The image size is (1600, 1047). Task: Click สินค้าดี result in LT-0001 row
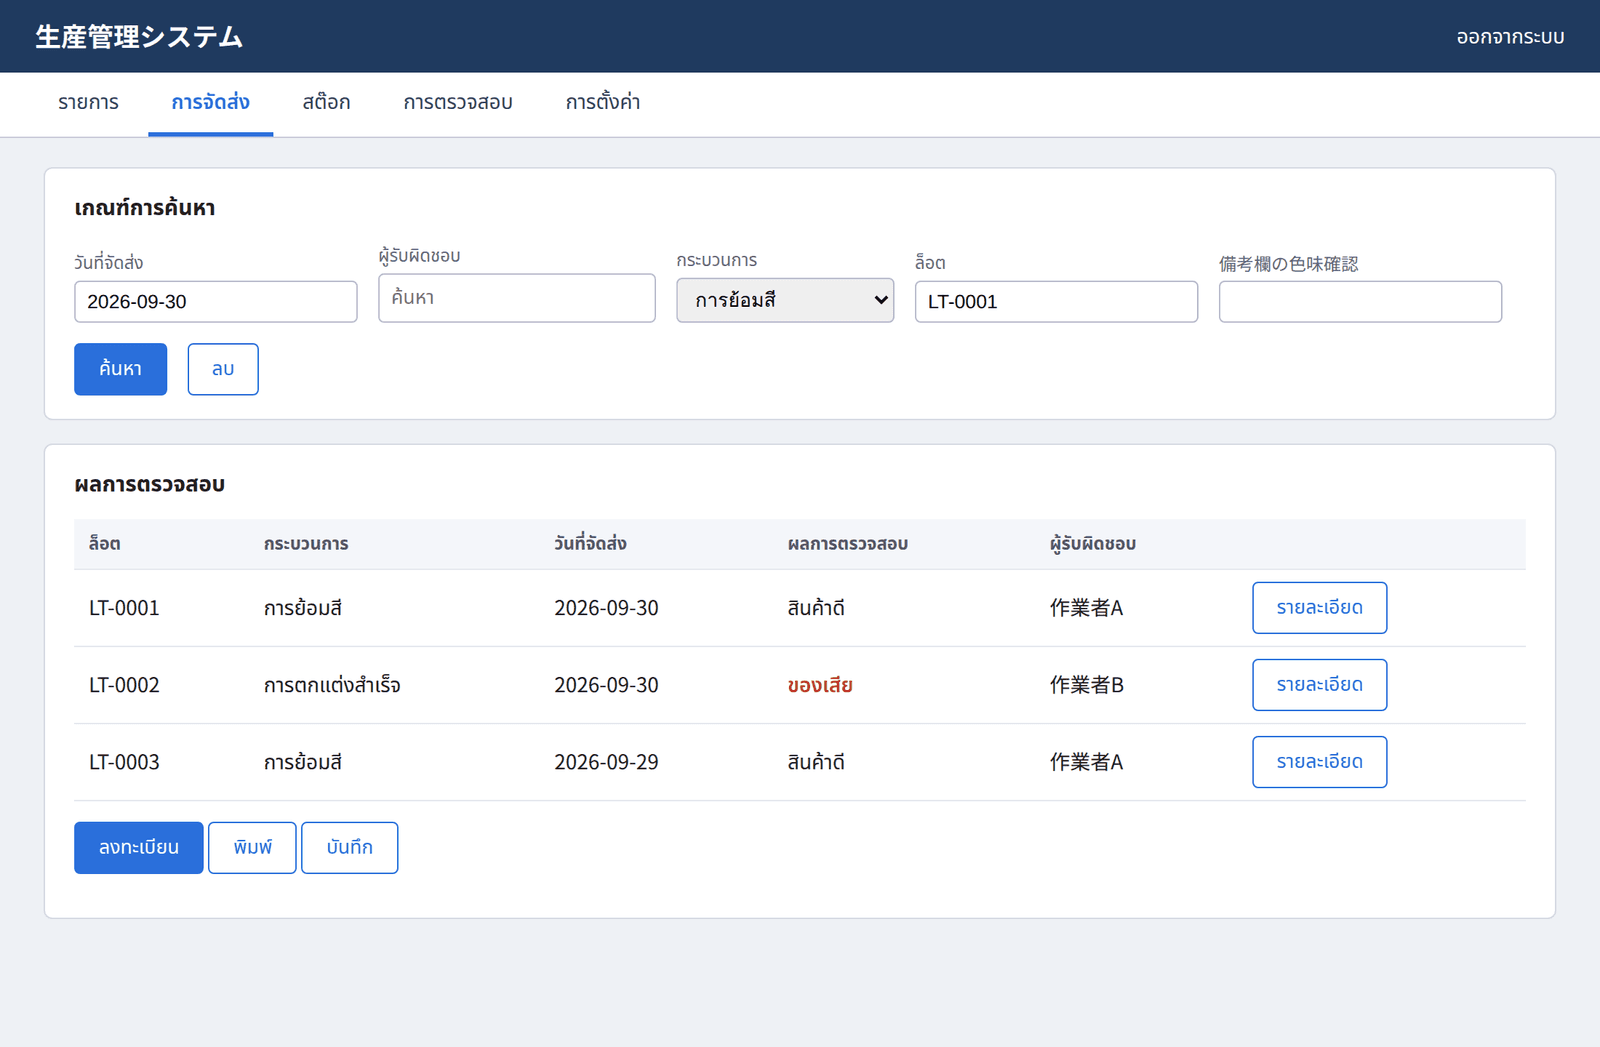pos(816,608)
